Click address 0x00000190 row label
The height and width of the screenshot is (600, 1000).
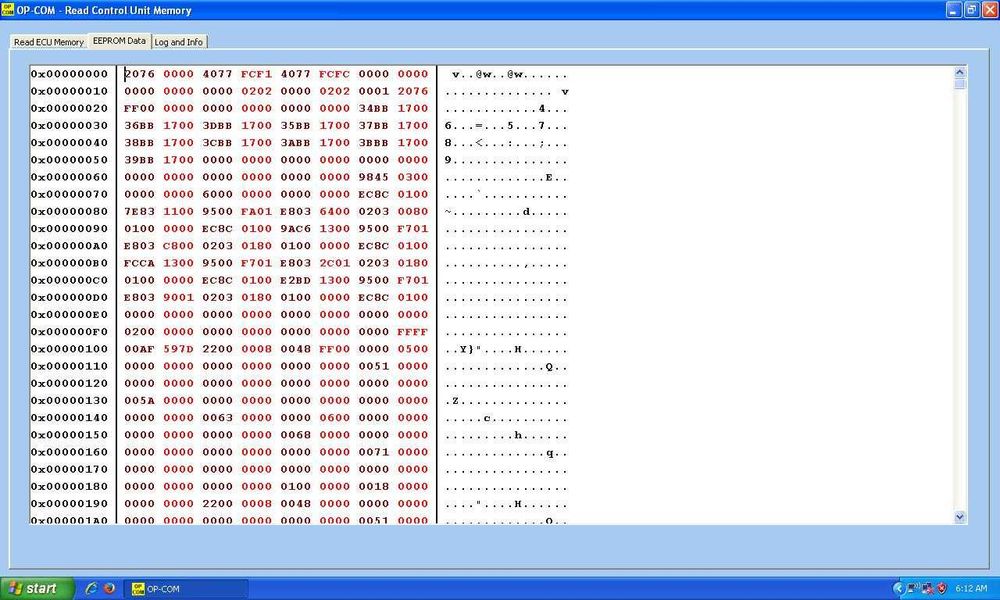point(70,504)
